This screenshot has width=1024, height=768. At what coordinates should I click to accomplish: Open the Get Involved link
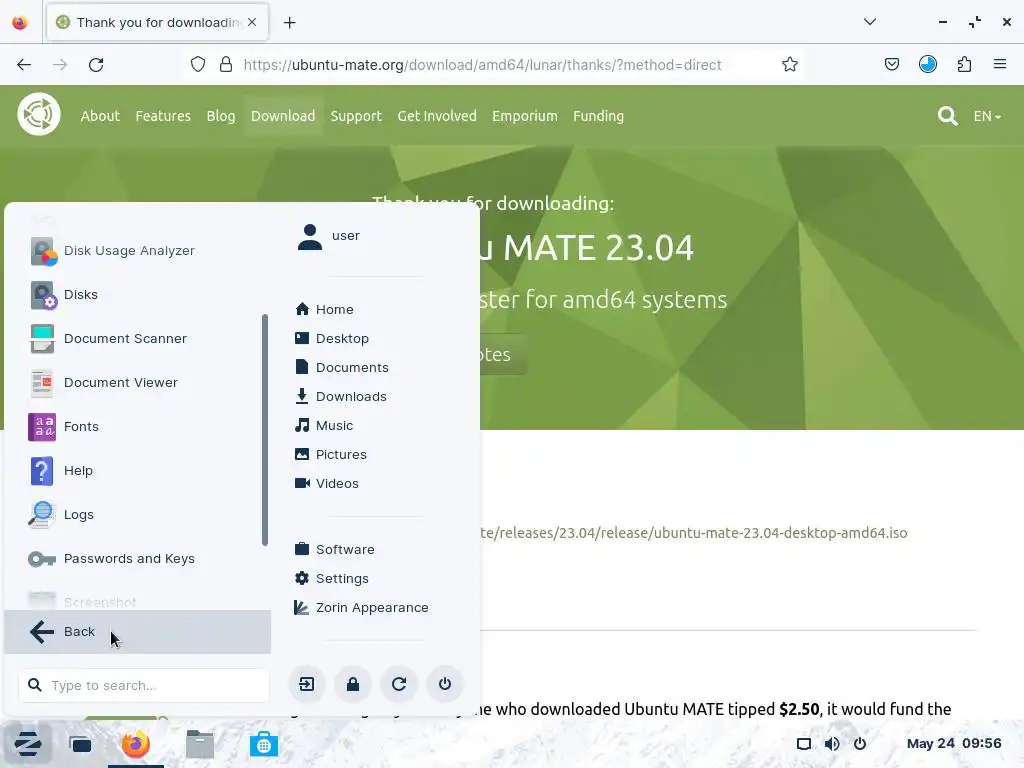(x=437, y=116)
